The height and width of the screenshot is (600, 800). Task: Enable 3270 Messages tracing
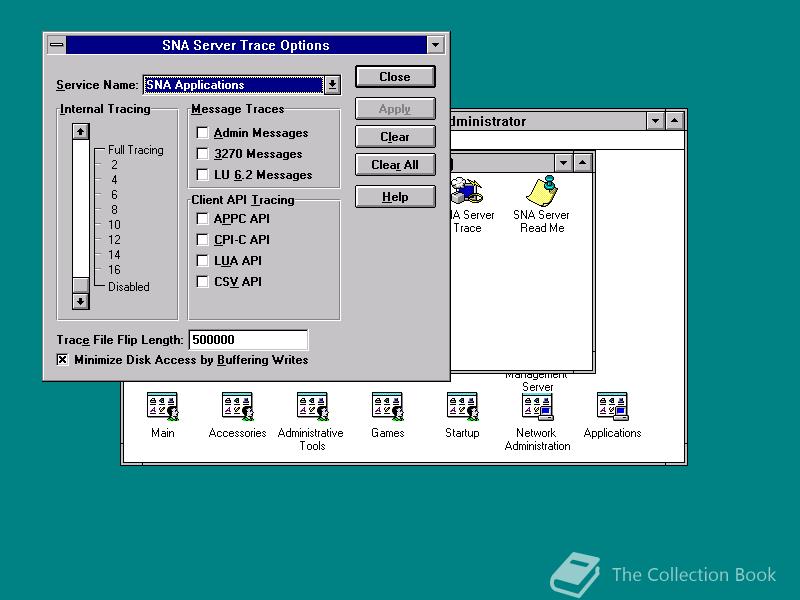203,154
